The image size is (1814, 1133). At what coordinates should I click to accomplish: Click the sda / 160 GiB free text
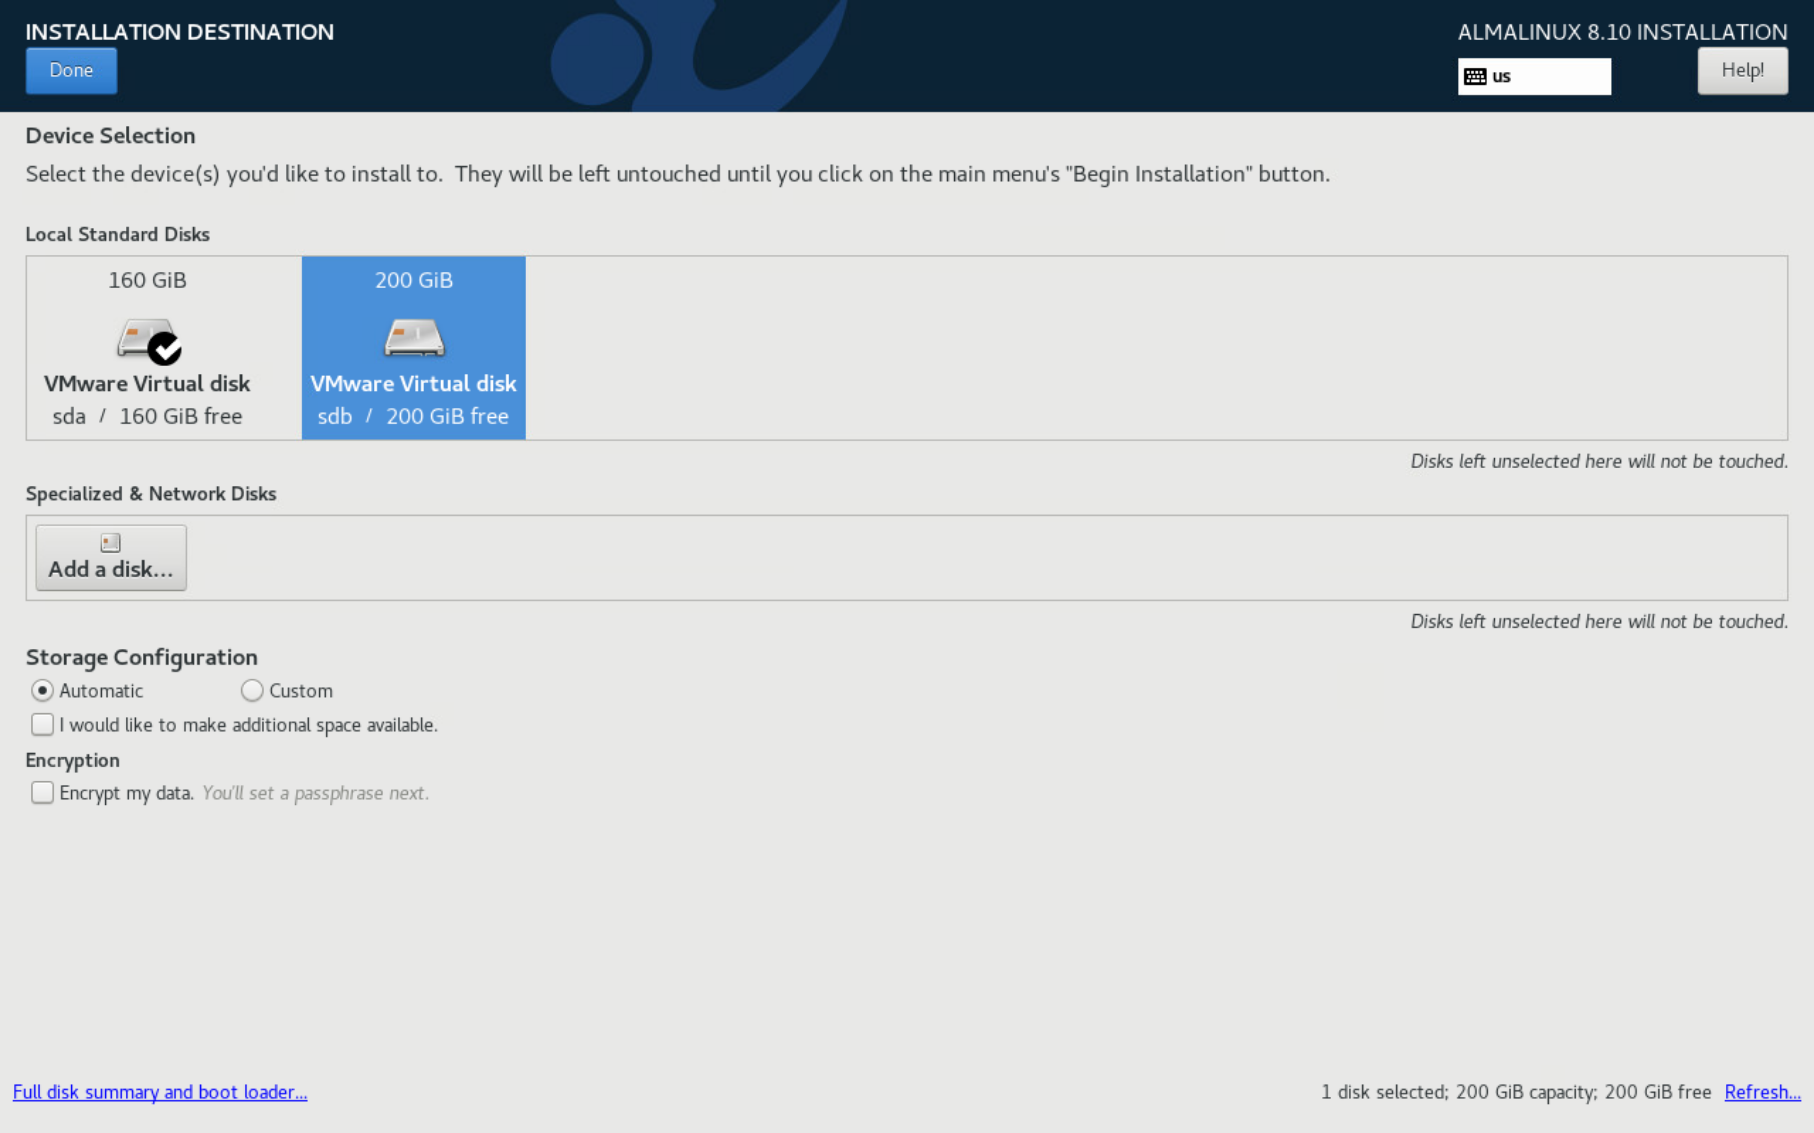pyautogui.click(x=147, y=416)
